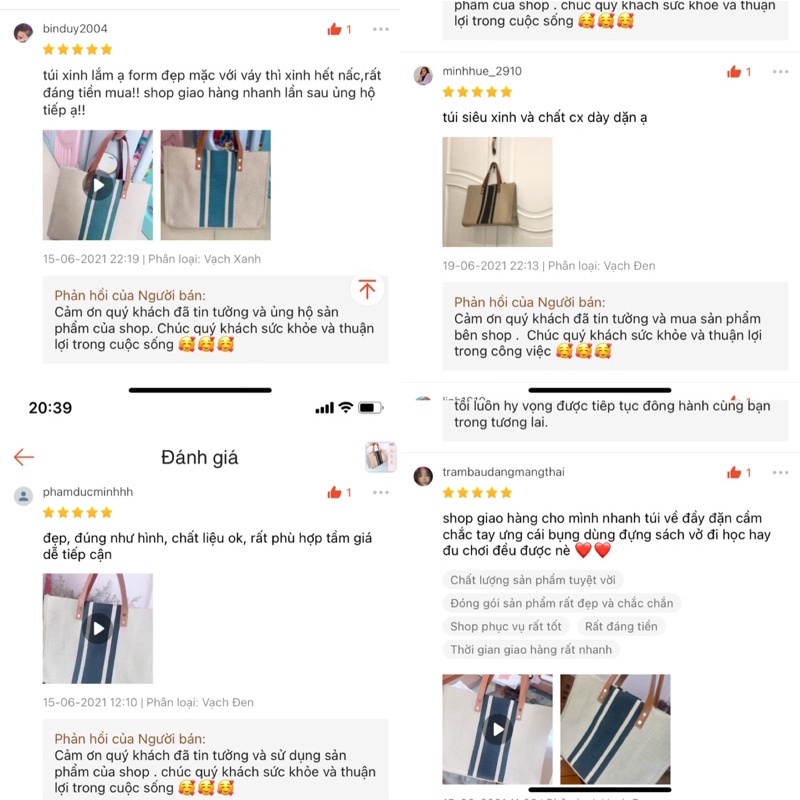
Task: Like trambaudangmangthai's review with thumbs-up
Action: [734, 473]
